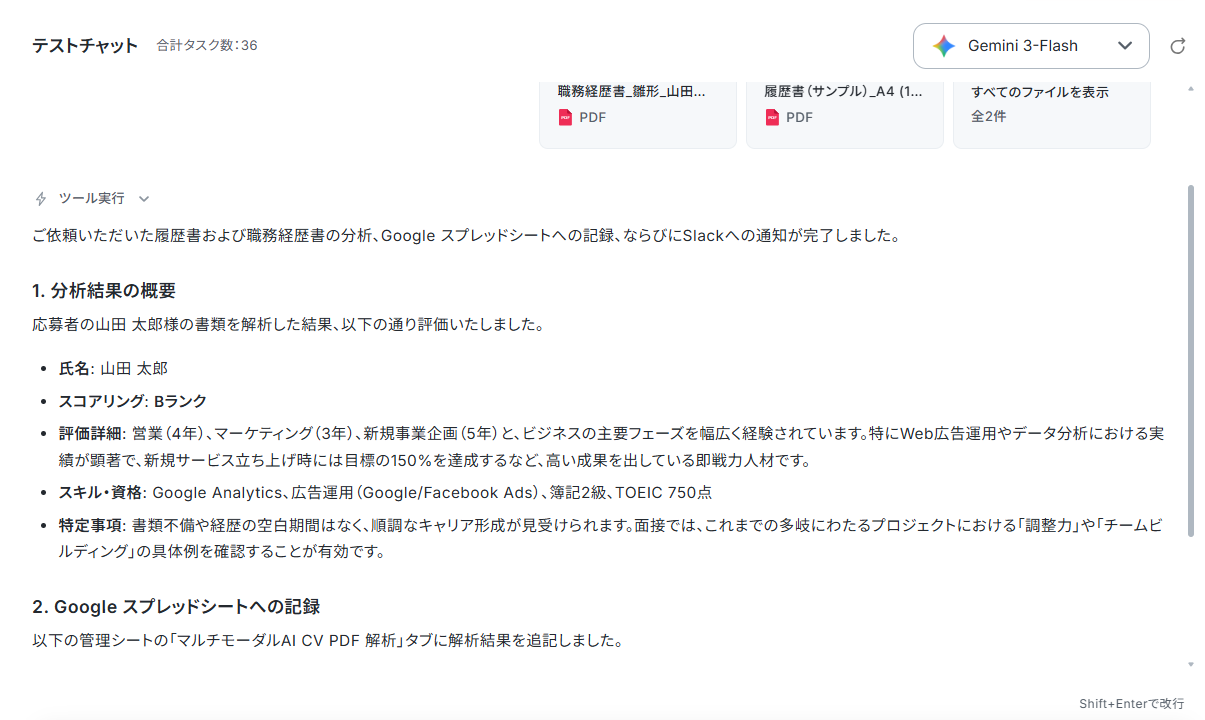1205x720 pixels.
Task: Click the reload chat icon beside model selector
Action: (1178, 46)
